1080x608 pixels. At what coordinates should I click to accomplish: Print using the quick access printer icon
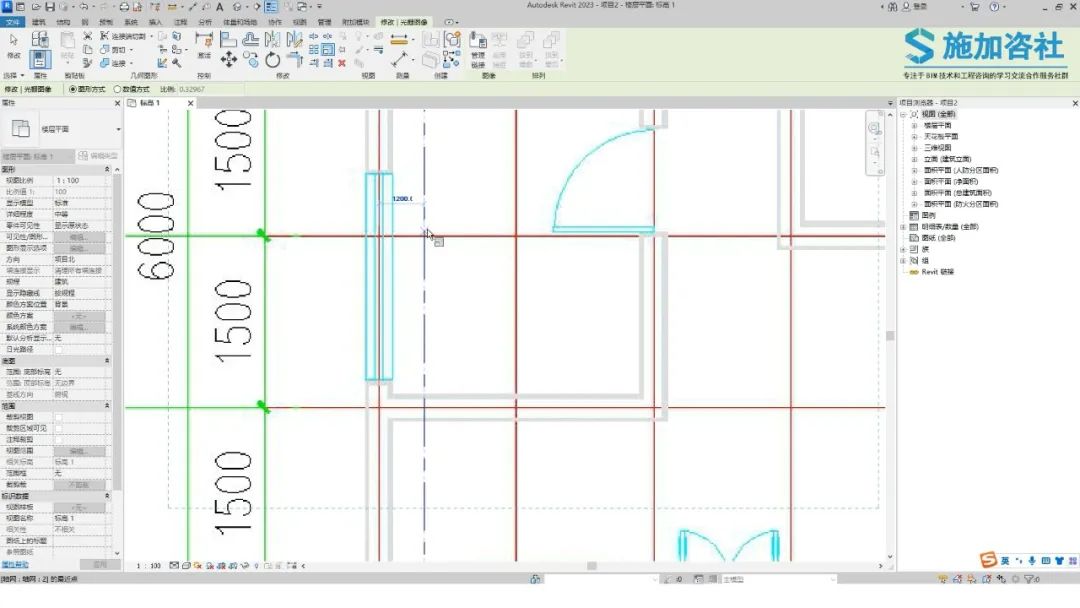click(x=124, y=6)
